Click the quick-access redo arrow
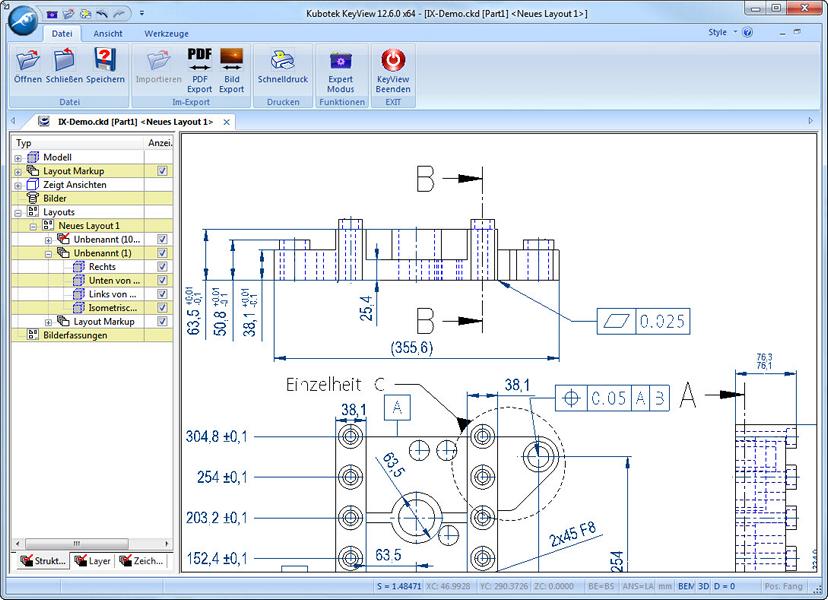 coord(120,14)
